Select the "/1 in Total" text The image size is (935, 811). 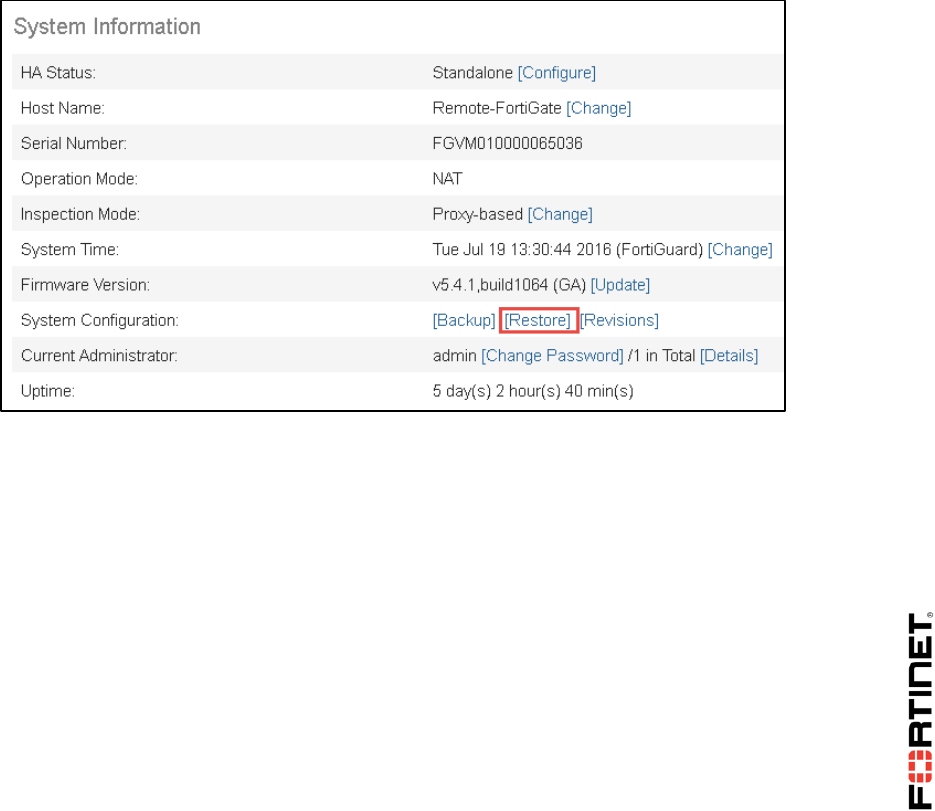[x=661, y=356]
